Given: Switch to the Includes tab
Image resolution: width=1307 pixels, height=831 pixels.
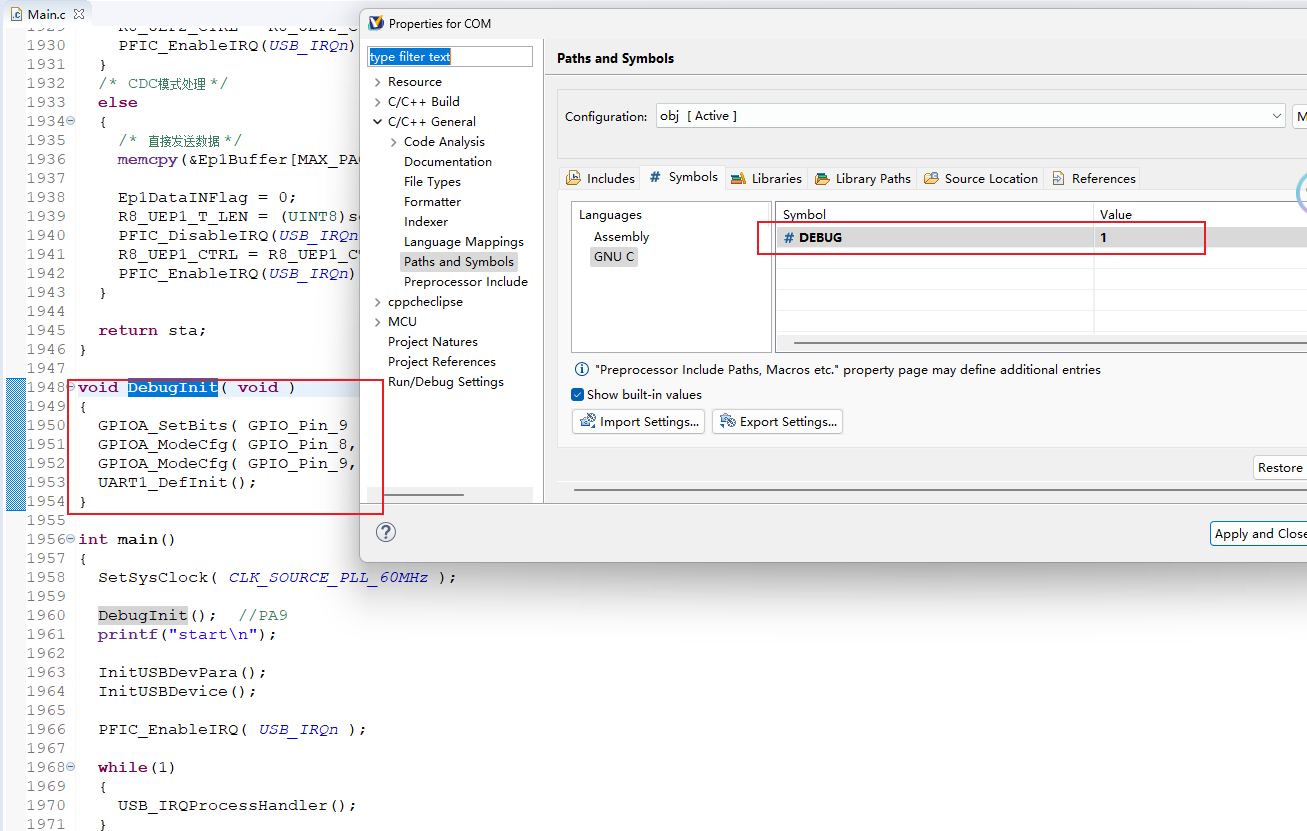Looking at the screenshot, I should [601, 178].
